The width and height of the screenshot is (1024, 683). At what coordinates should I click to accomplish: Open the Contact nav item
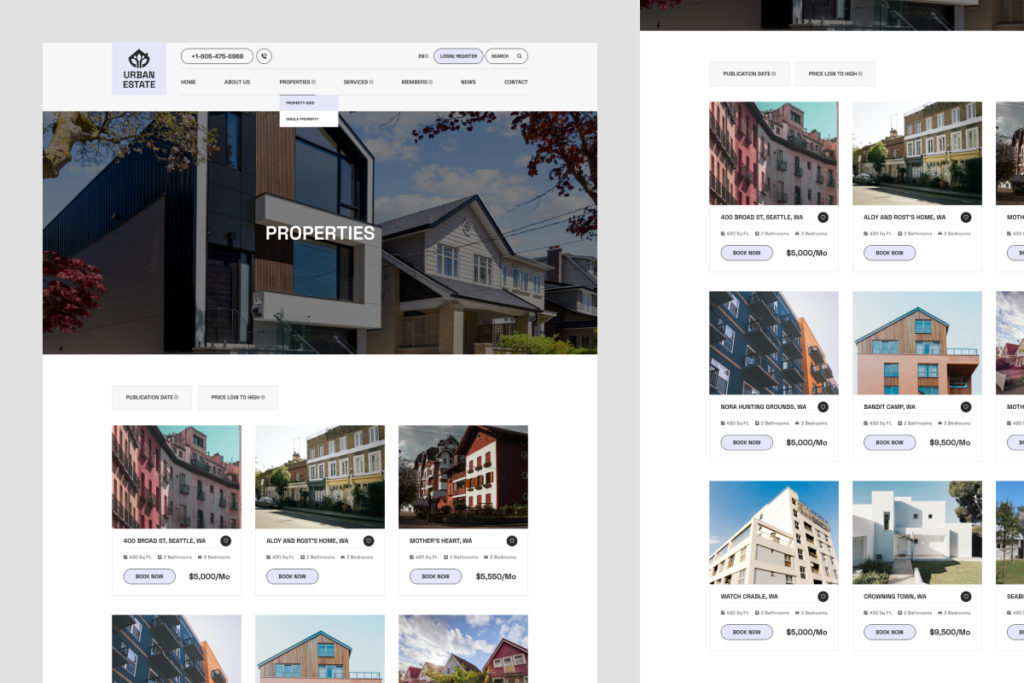(516, 82)
